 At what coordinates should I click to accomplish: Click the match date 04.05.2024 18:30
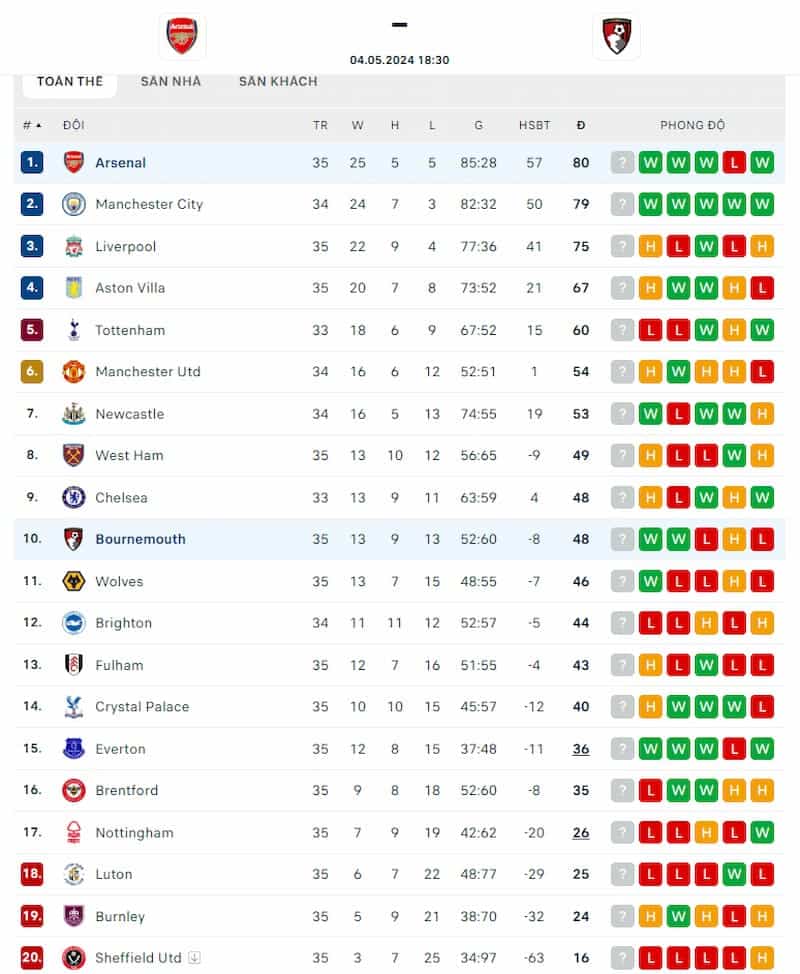point(399,59)
